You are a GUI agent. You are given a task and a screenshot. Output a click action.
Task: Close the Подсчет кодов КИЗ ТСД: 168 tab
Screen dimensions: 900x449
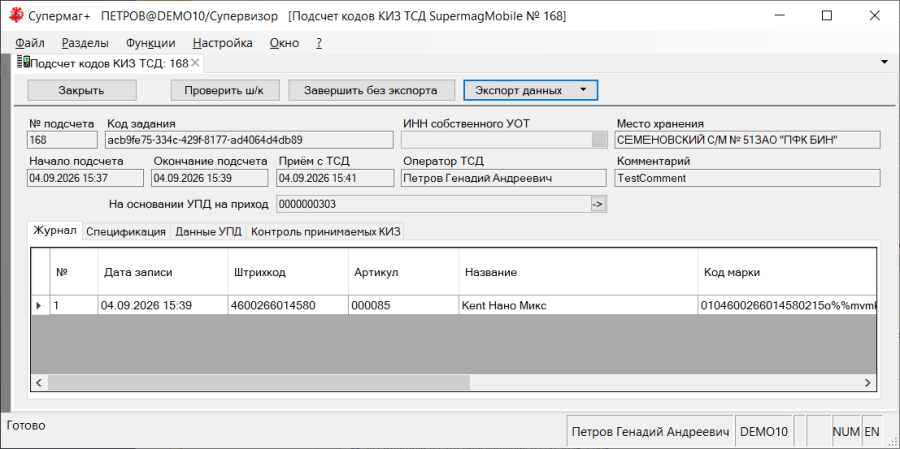(195, 63)
